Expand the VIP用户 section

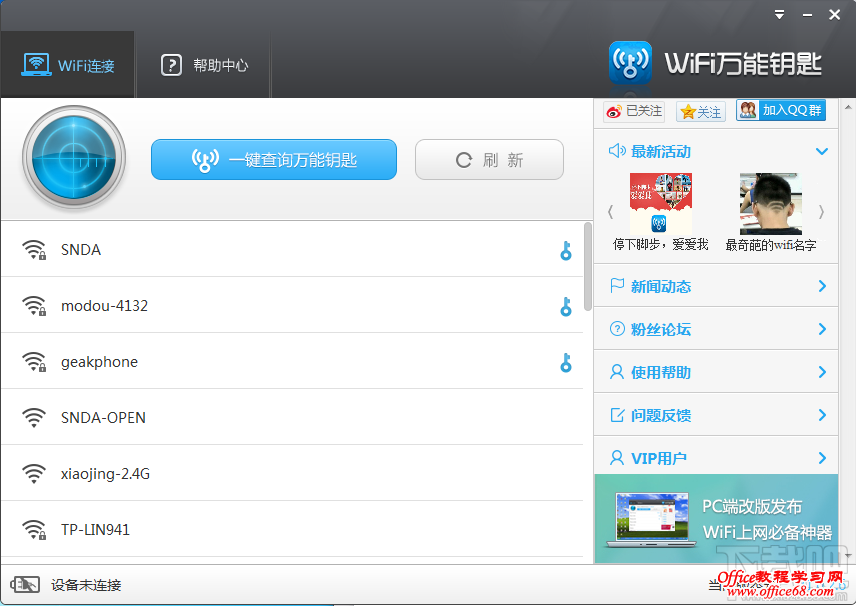click(716, 458)
